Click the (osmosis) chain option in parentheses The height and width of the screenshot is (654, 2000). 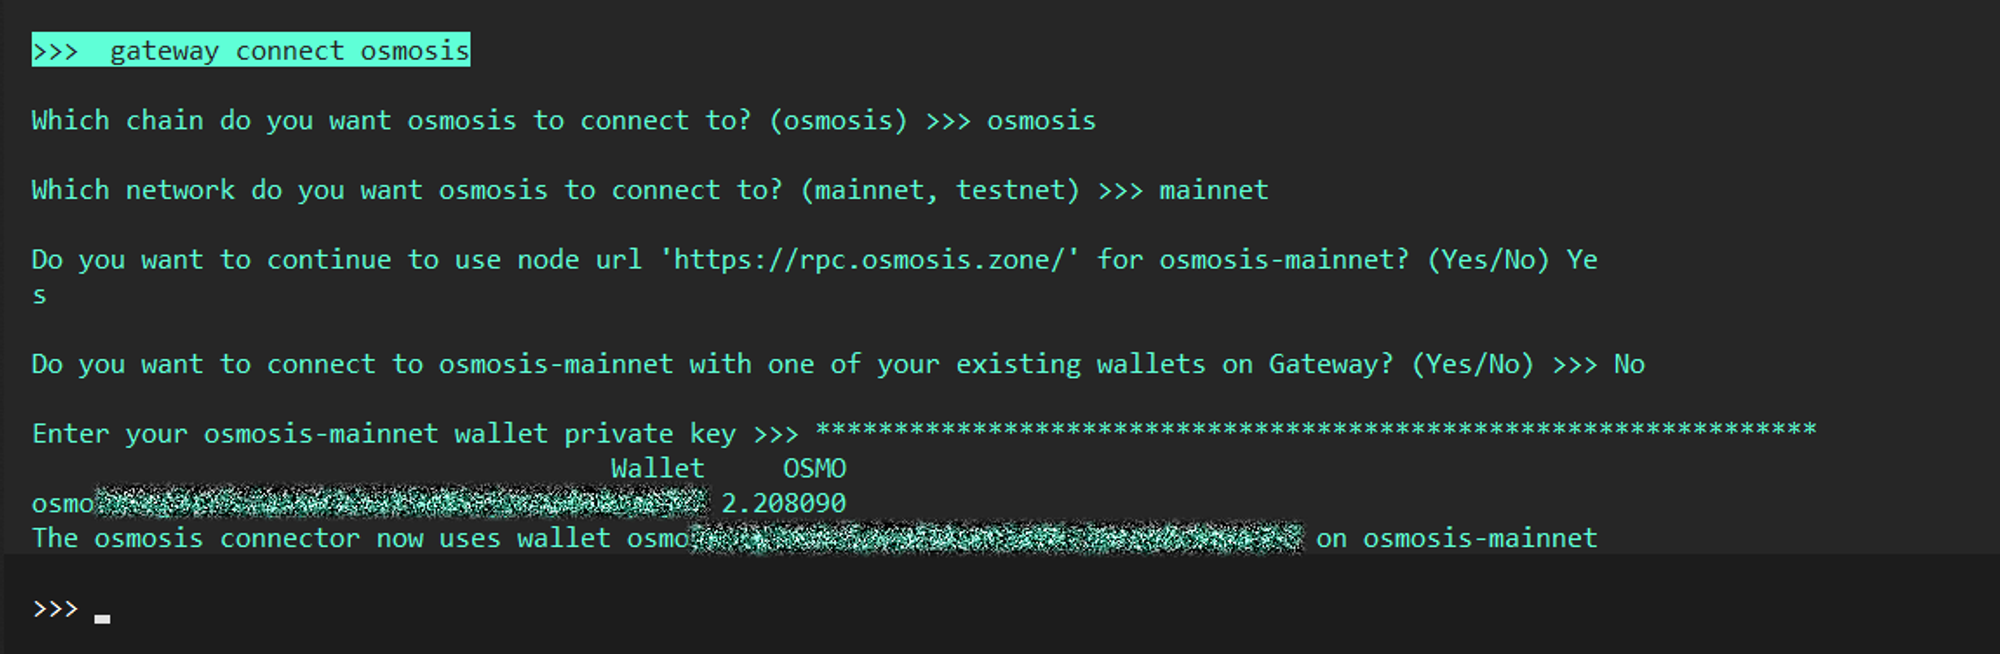tap(838, 121)
